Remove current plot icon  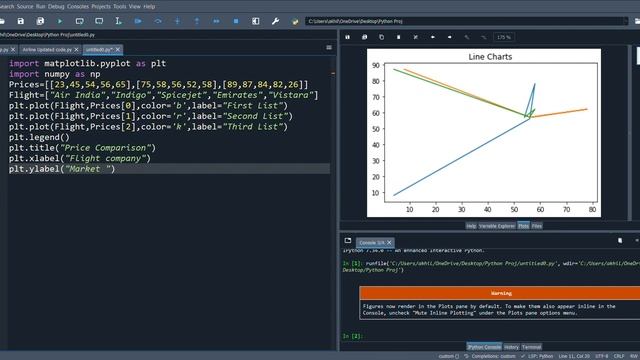(398, 37)
